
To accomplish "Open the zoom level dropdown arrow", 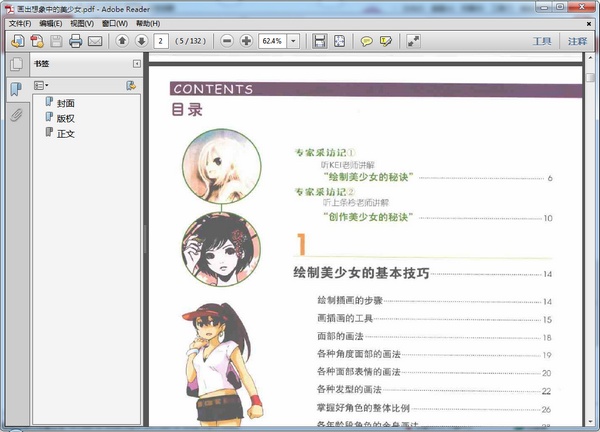I will (x=293, y=41).
